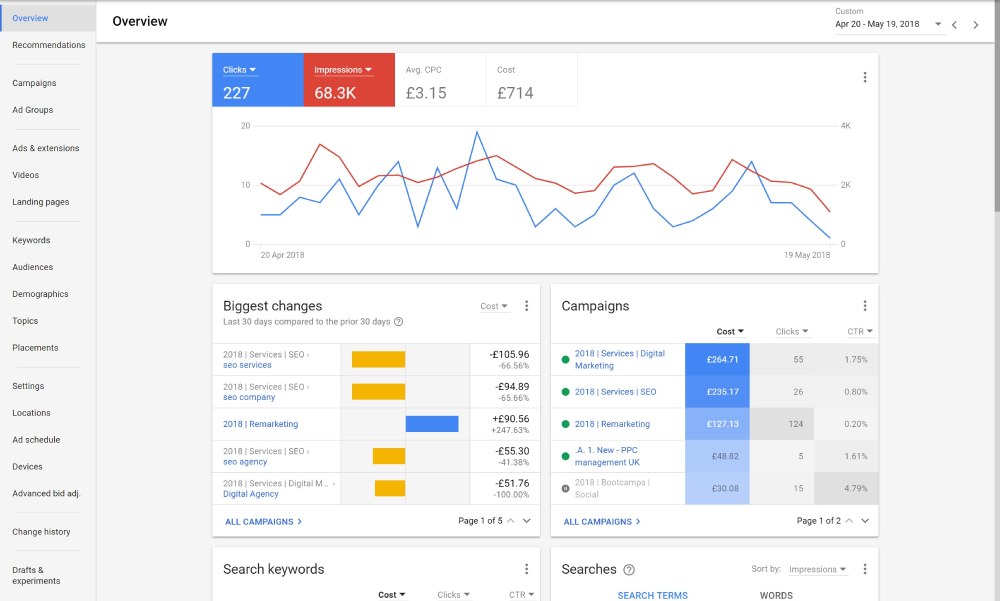The width and height of the screenshot is (1000, 601).
Task: Open the Impressions metric dropdown
Action: pos(343,70)
